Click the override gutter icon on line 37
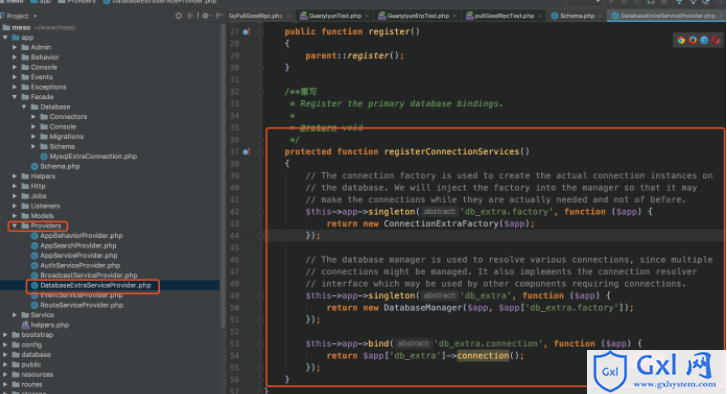Image resolution: width=727 pixels, height=394 pixels. pos(246,152)
